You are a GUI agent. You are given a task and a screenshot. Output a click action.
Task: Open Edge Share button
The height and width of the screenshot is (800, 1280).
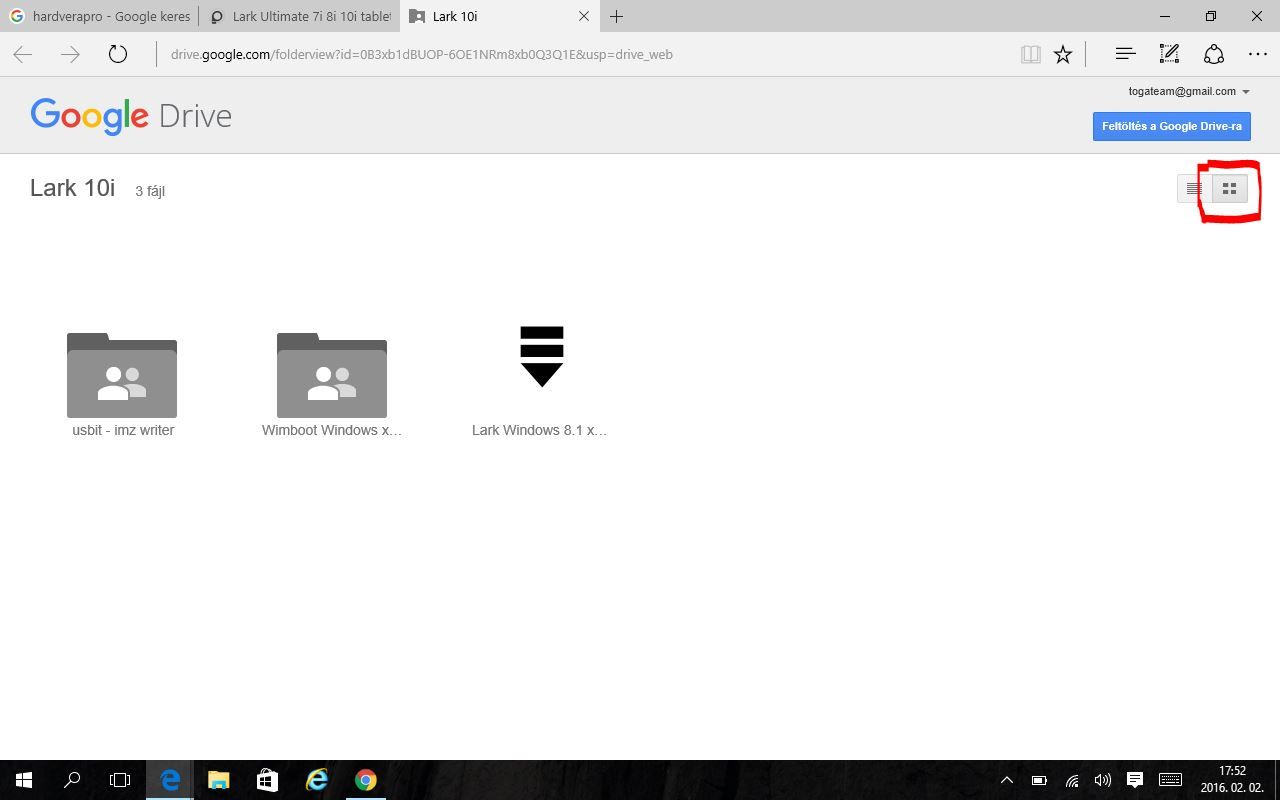[1213, 54]
